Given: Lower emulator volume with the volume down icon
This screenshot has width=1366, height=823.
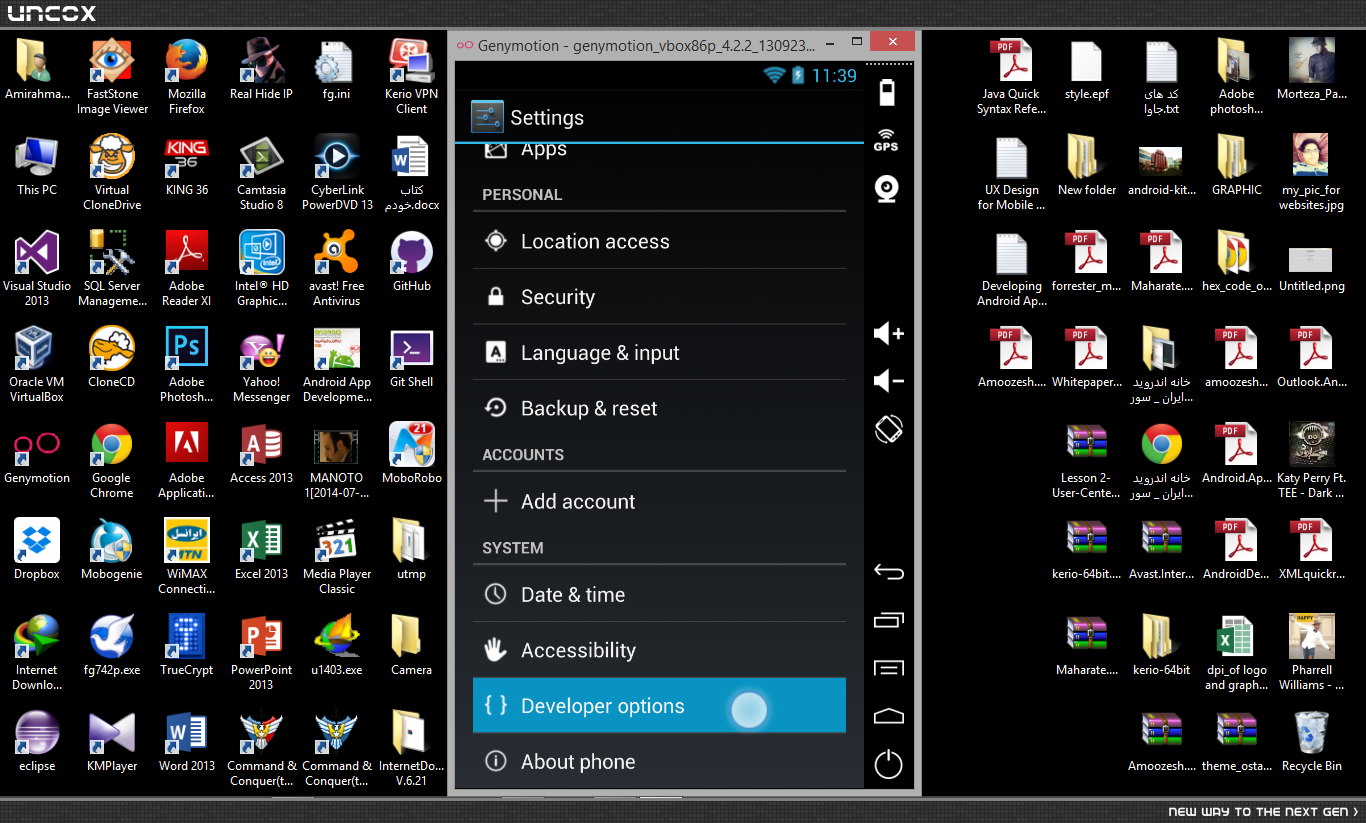Looking at the screenshot, I should [x=888, y=381].
